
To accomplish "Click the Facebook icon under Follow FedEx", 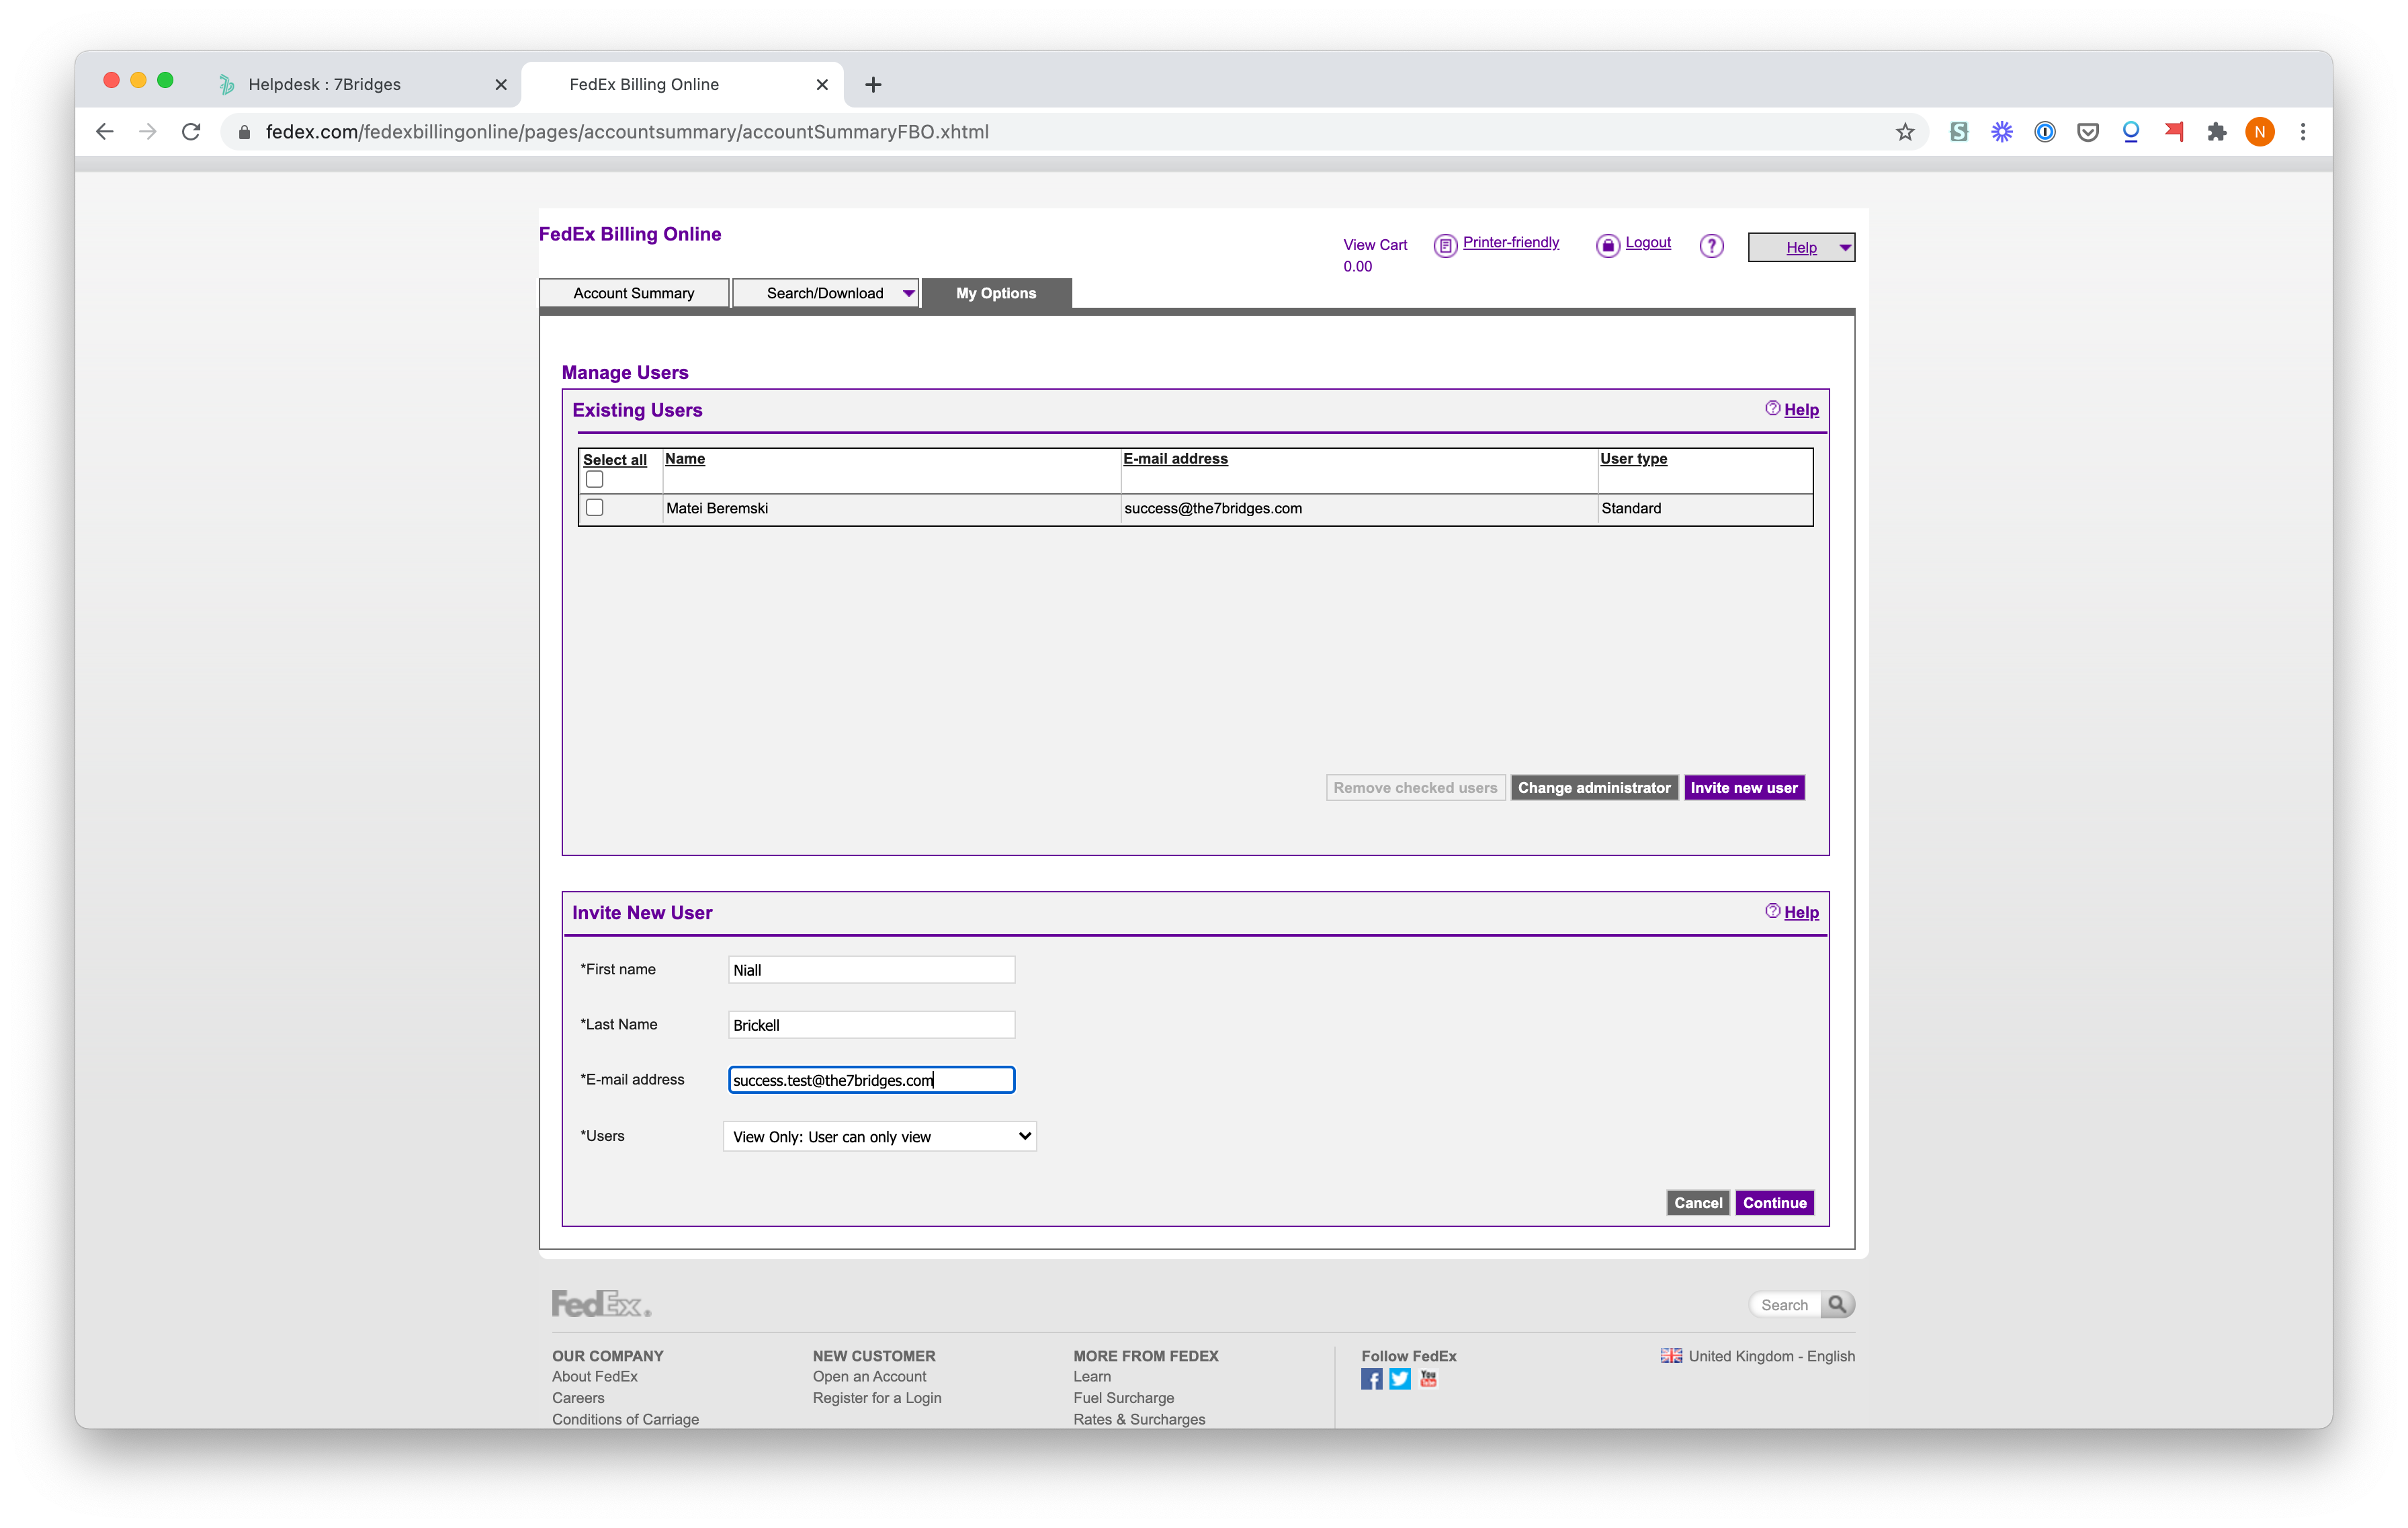I will click(1371, 1379).
